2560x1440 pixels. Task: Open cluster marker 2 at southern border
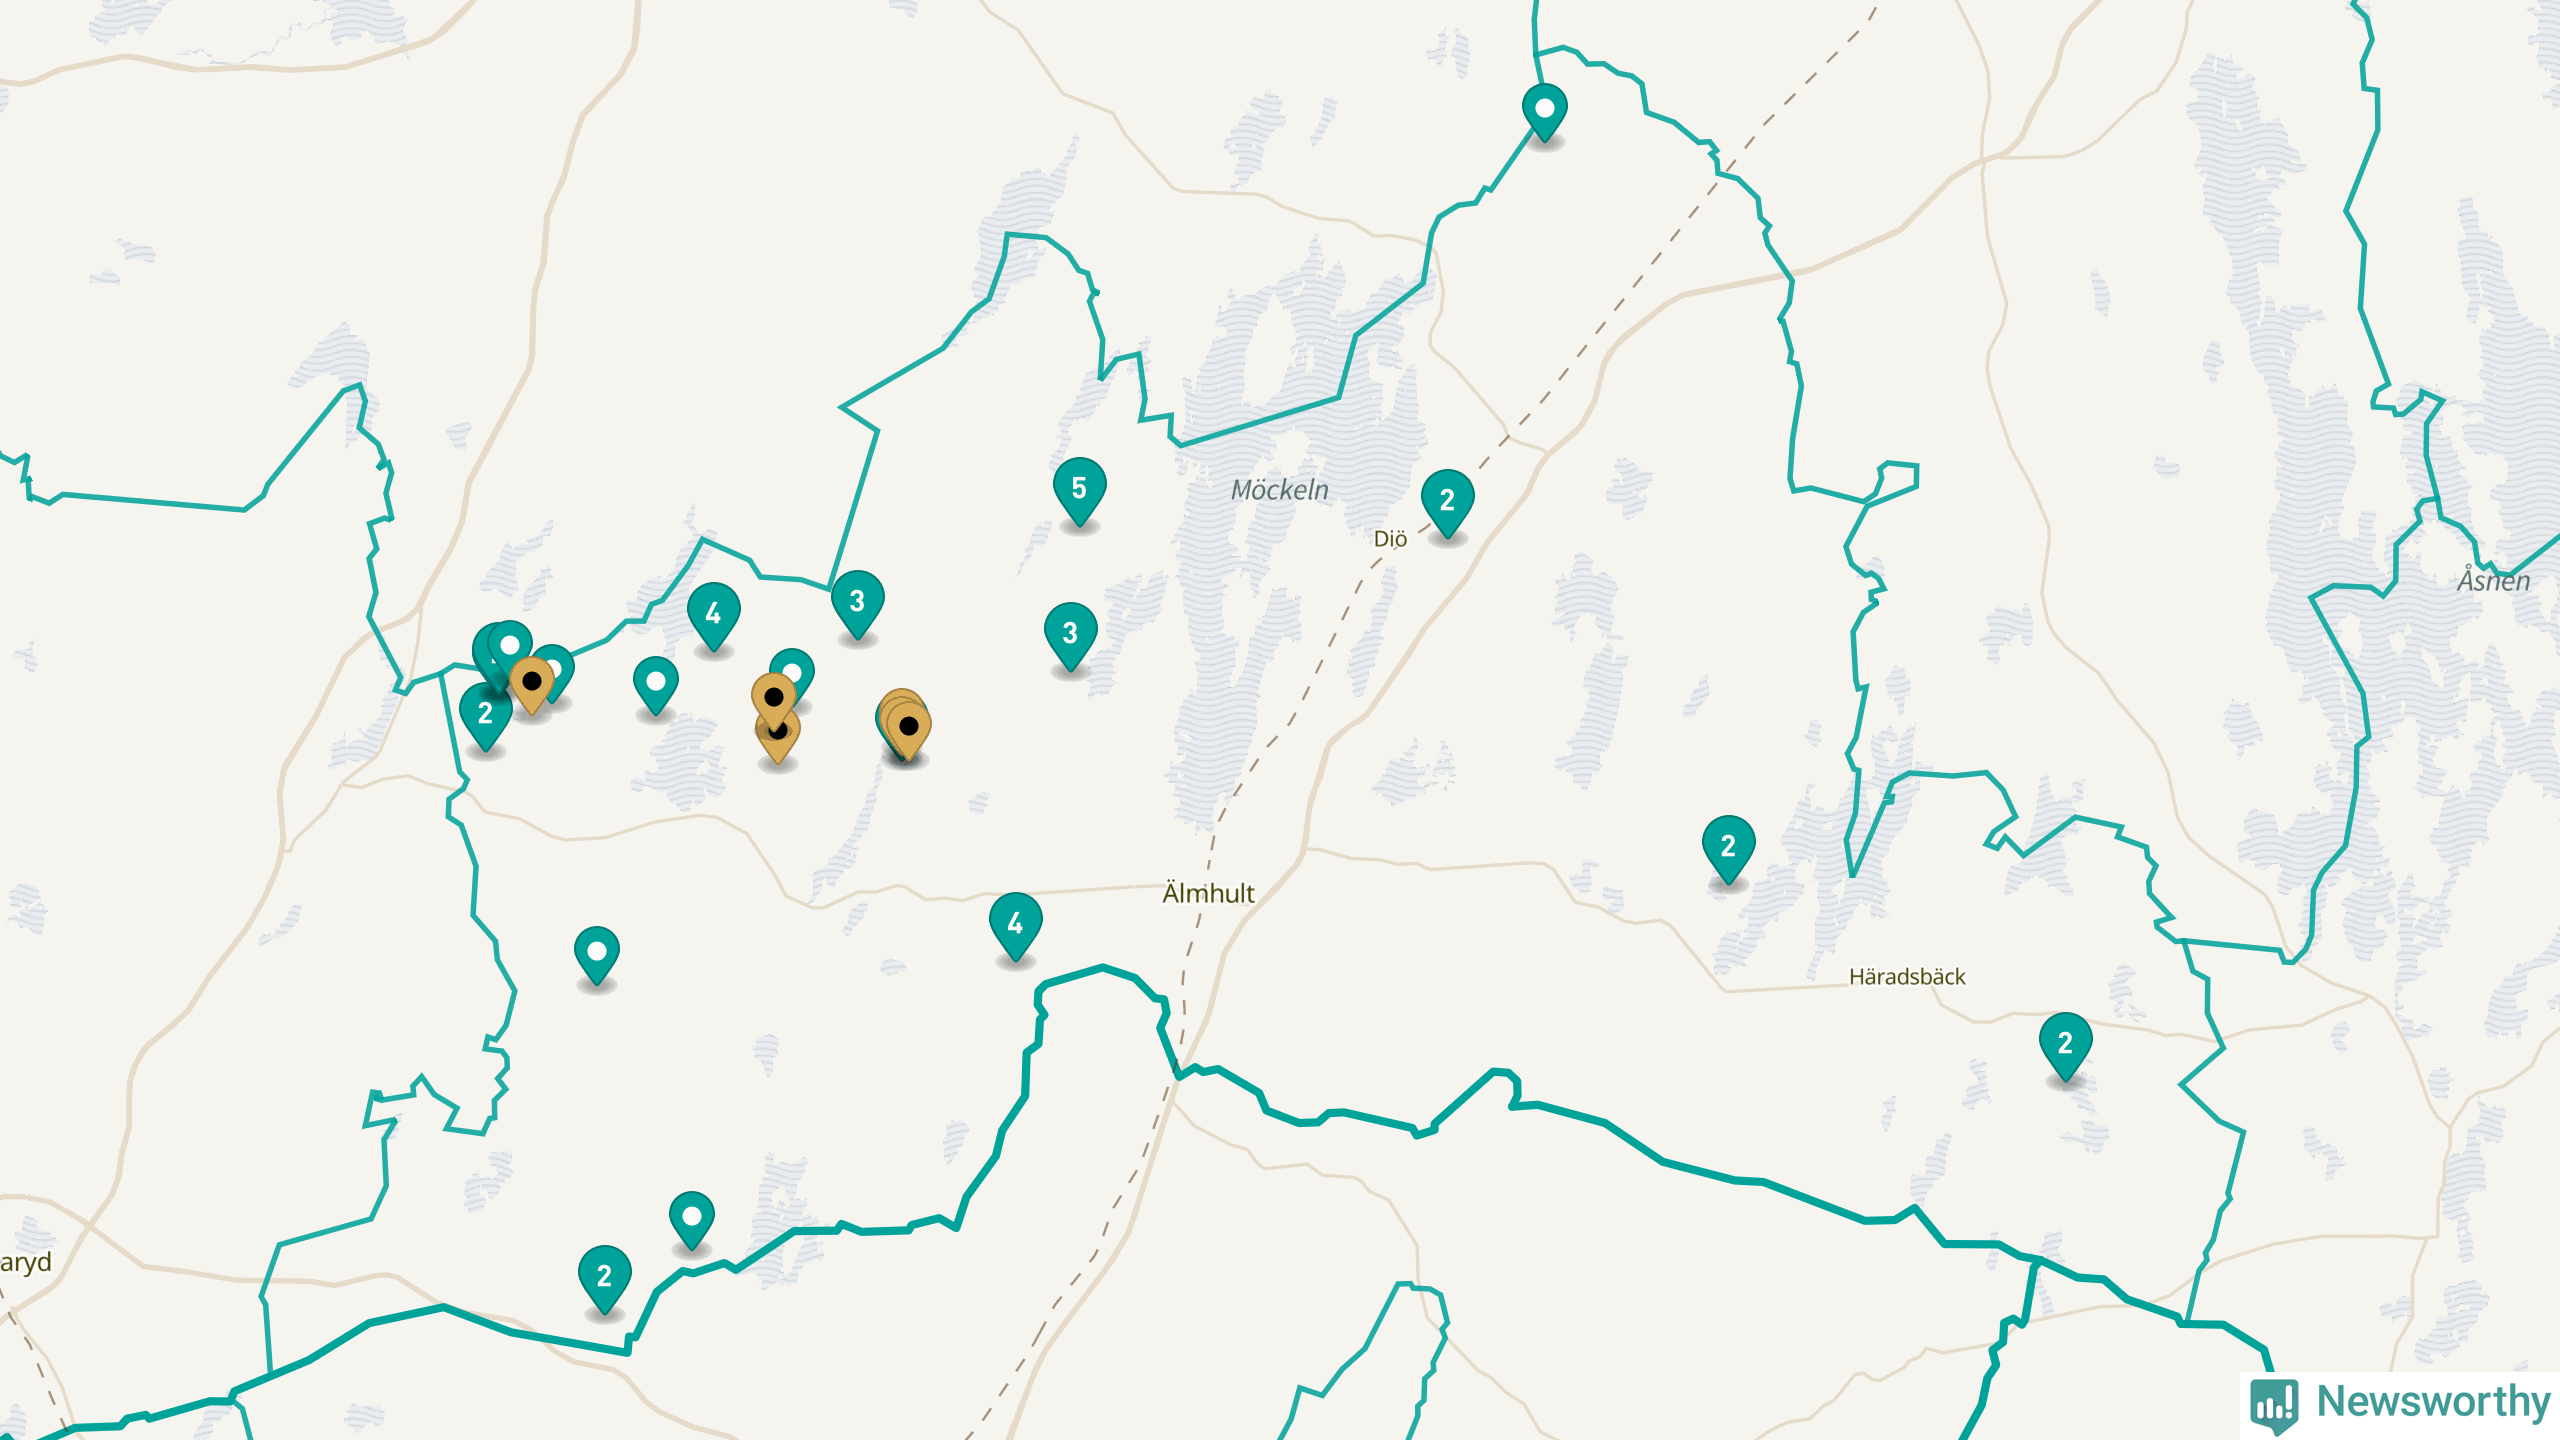604,1278
